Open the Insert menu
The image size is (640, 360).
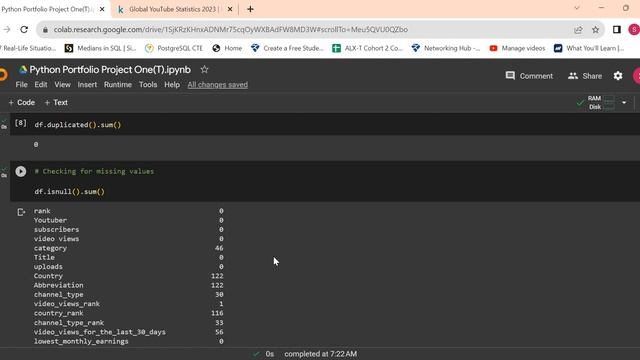tap(87, 84)
